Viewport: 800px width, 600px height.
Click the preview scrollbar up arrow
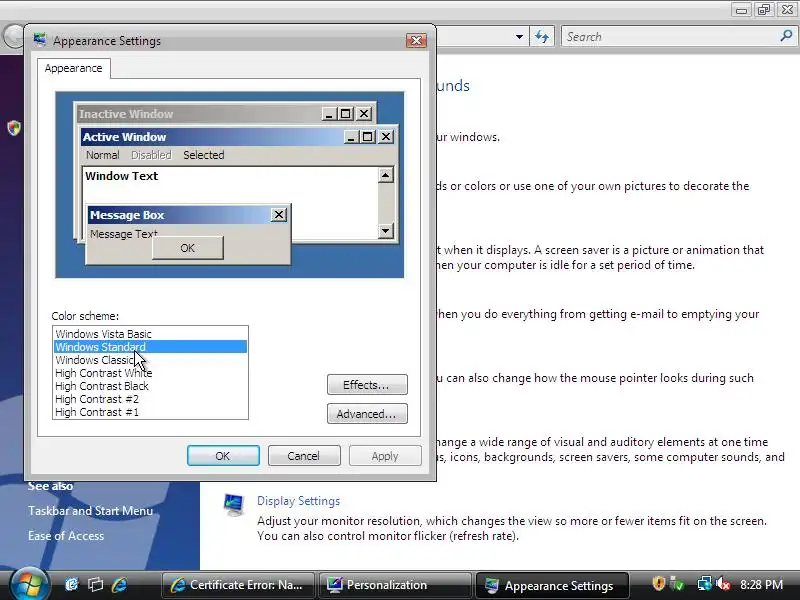click(386, 176)
